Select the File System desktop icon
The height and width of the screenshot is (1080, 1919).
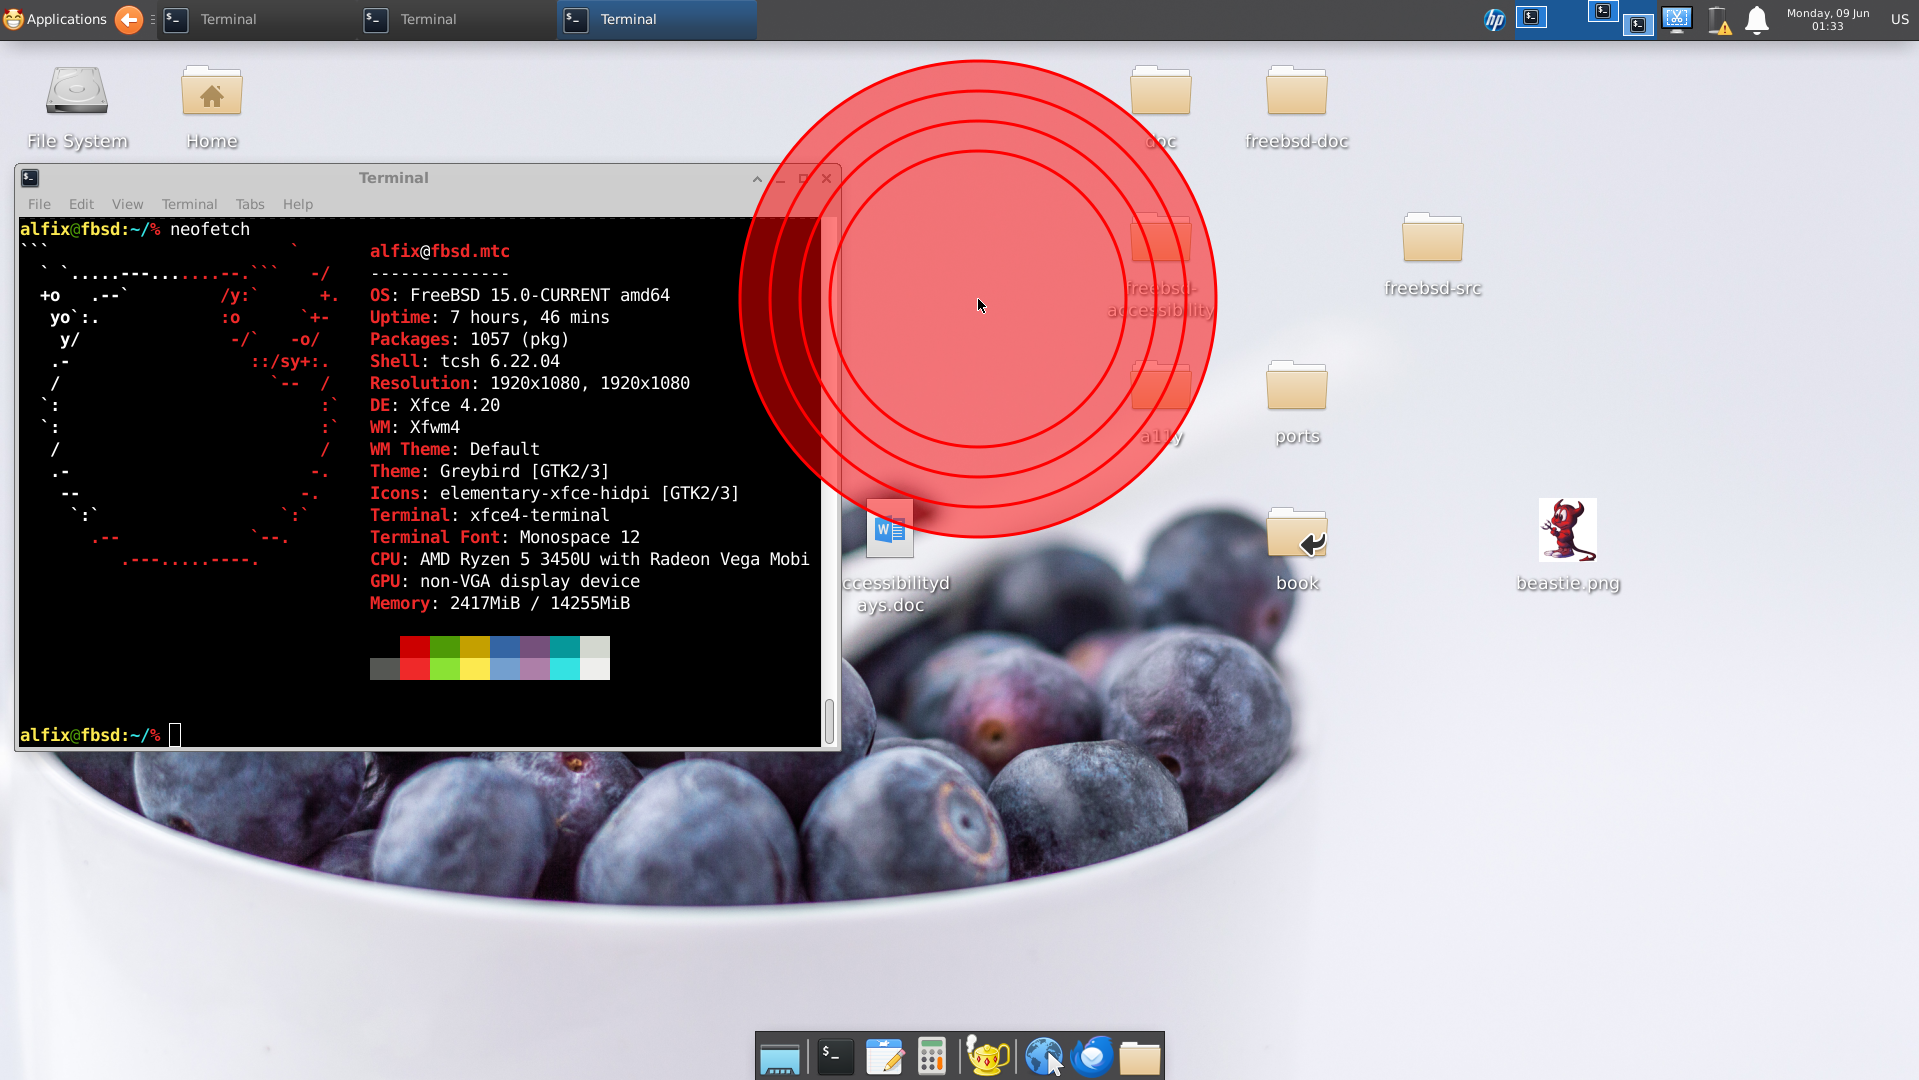tap(77, 108)
